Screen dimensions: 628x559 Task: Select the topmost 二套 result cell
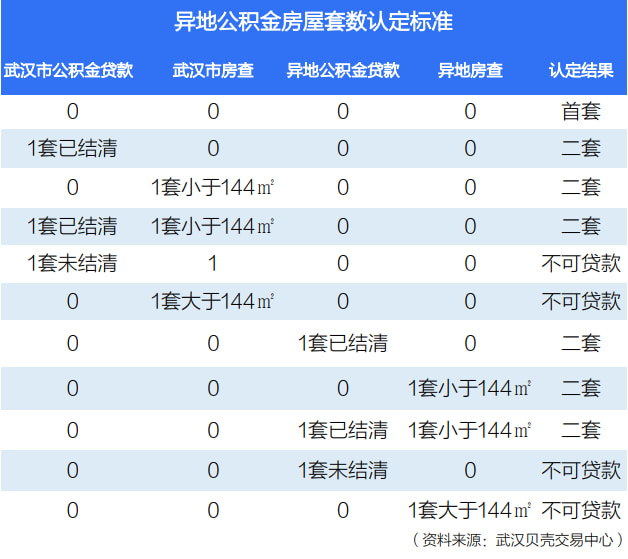coord(581,149)
